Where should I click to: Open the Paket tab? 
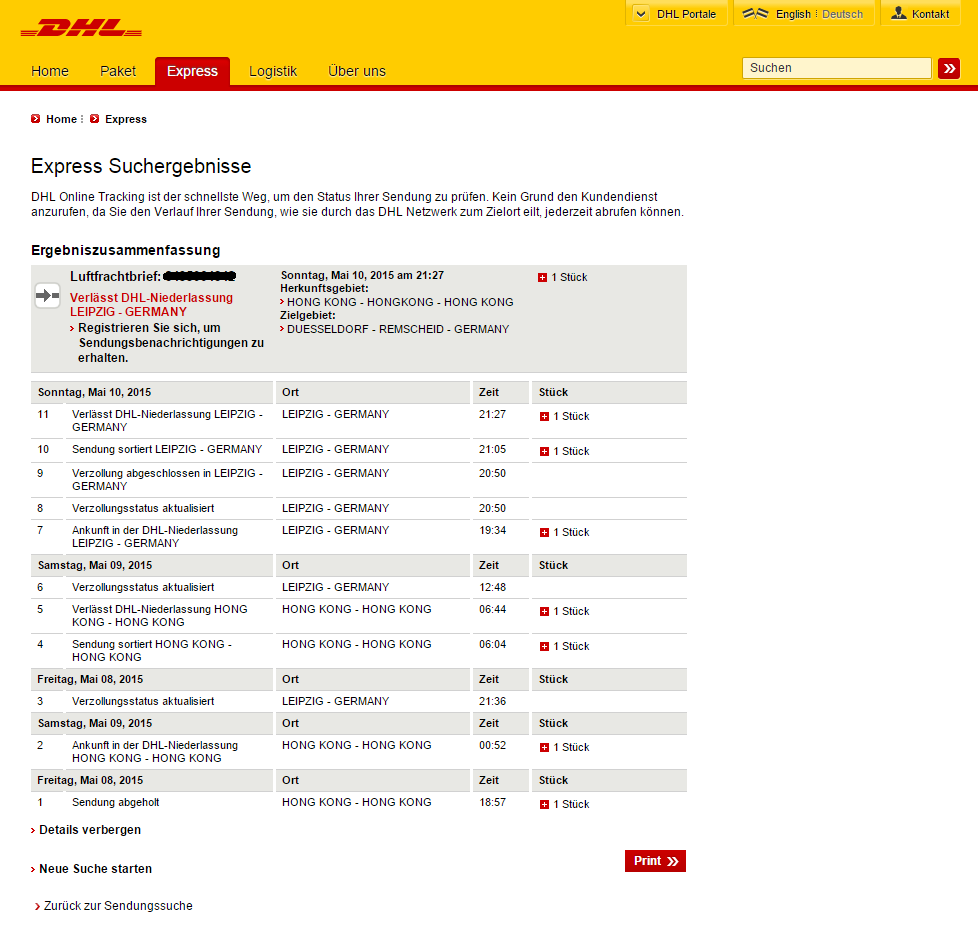[x=118, y=71]
